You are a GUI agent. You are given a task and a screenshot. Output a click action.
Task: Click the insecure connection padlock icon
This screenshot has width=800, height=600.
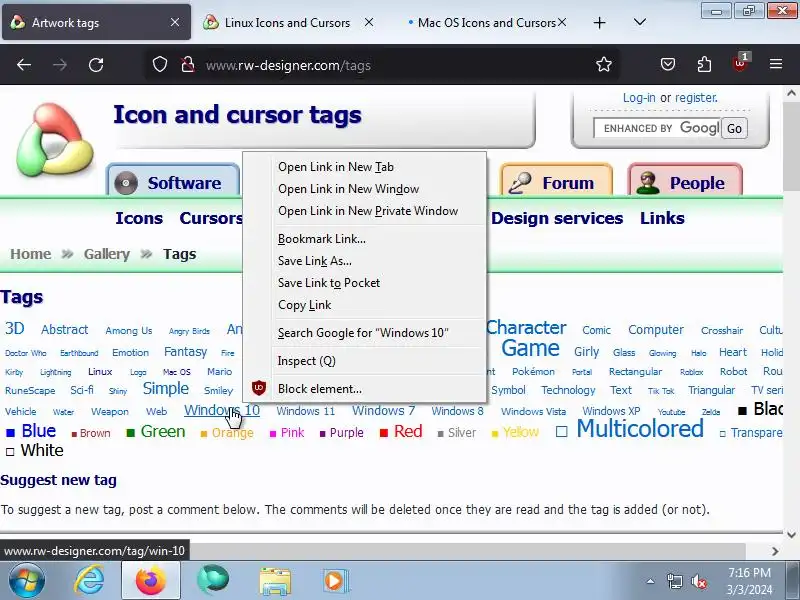coord(188,64)
